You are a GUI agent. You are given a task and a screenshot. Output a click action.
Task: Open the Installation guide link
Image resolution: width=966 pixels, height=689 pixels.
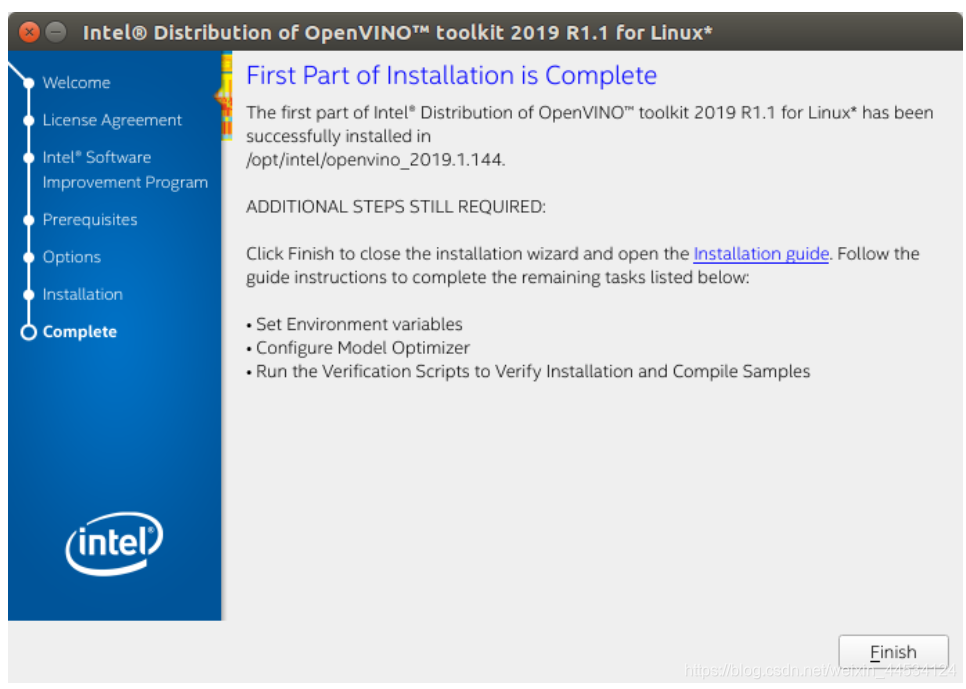[761, 254]
